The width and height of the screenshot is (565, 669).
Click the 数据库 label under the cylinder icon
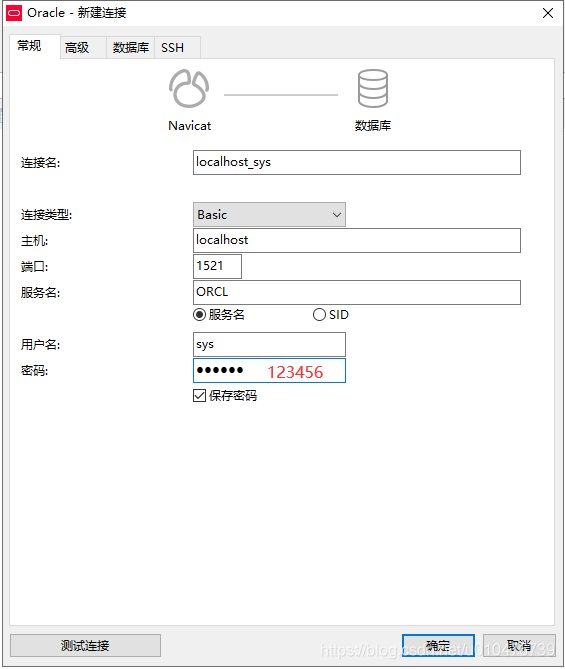[373, 126]
